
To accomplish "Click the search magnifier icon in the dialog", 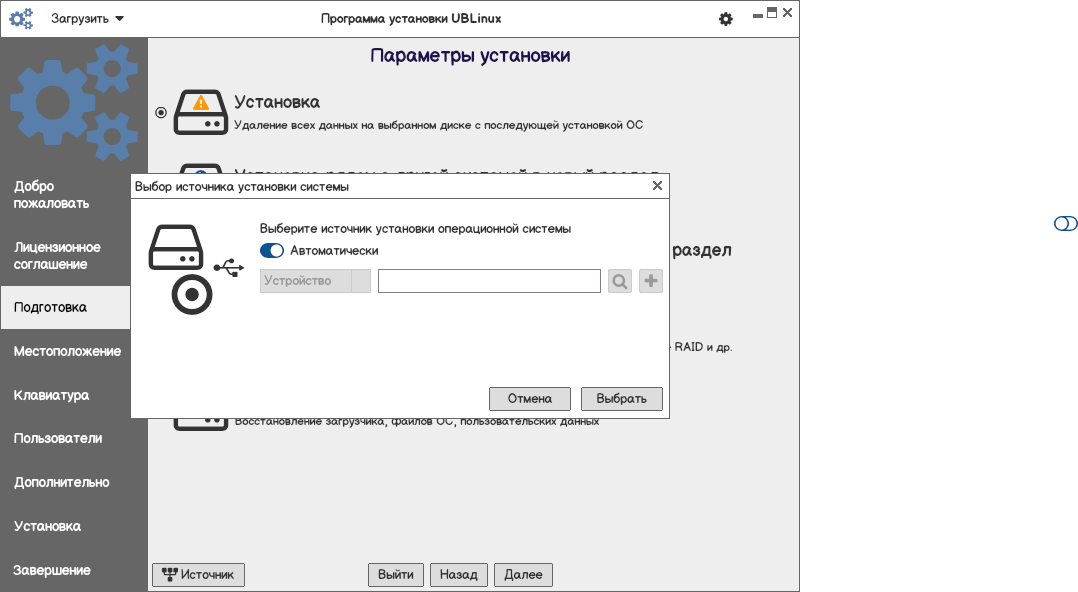I will pyautogui.click(x=619, y=281).
